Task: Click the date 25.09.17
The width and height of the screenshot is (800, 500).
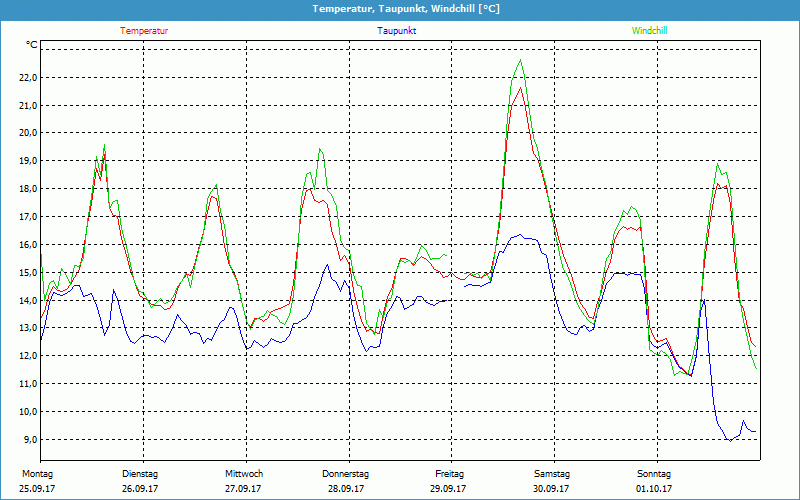Action: 37,489
